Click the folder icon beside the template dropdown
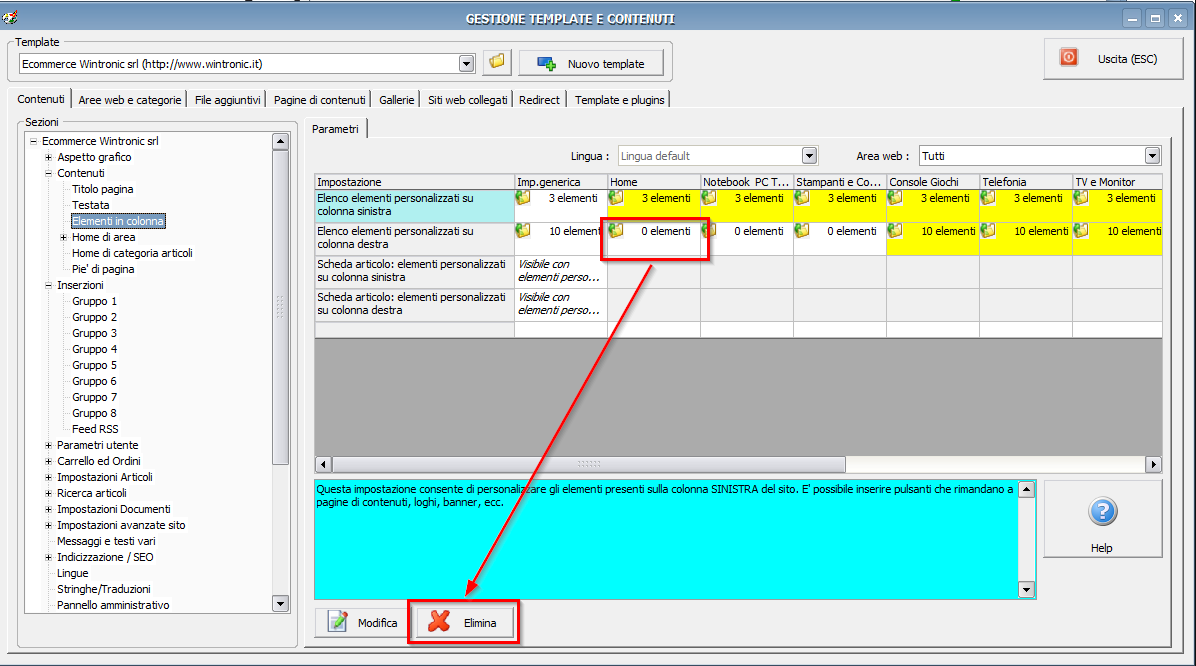Screen dimensions: 1196x666 point(497,62)
